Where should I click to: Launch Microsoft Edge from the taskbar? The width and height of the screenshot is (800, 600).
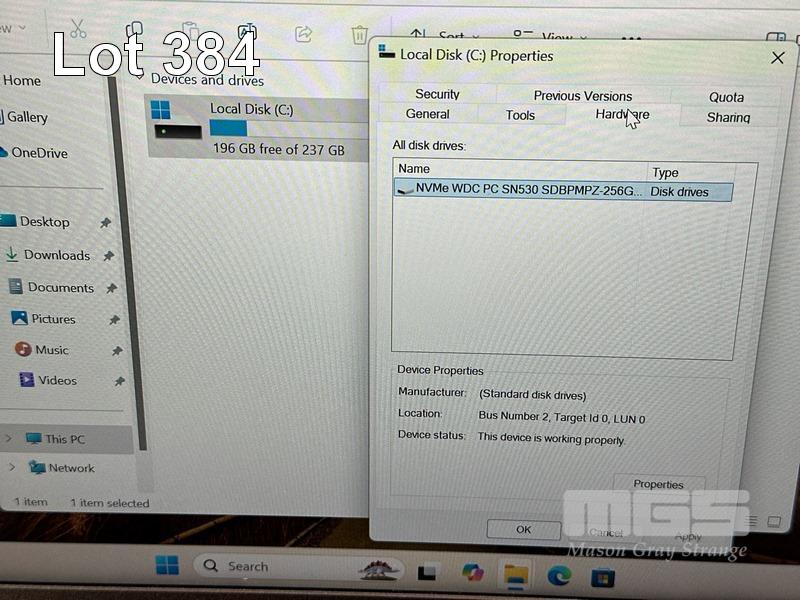click(559, 574)
